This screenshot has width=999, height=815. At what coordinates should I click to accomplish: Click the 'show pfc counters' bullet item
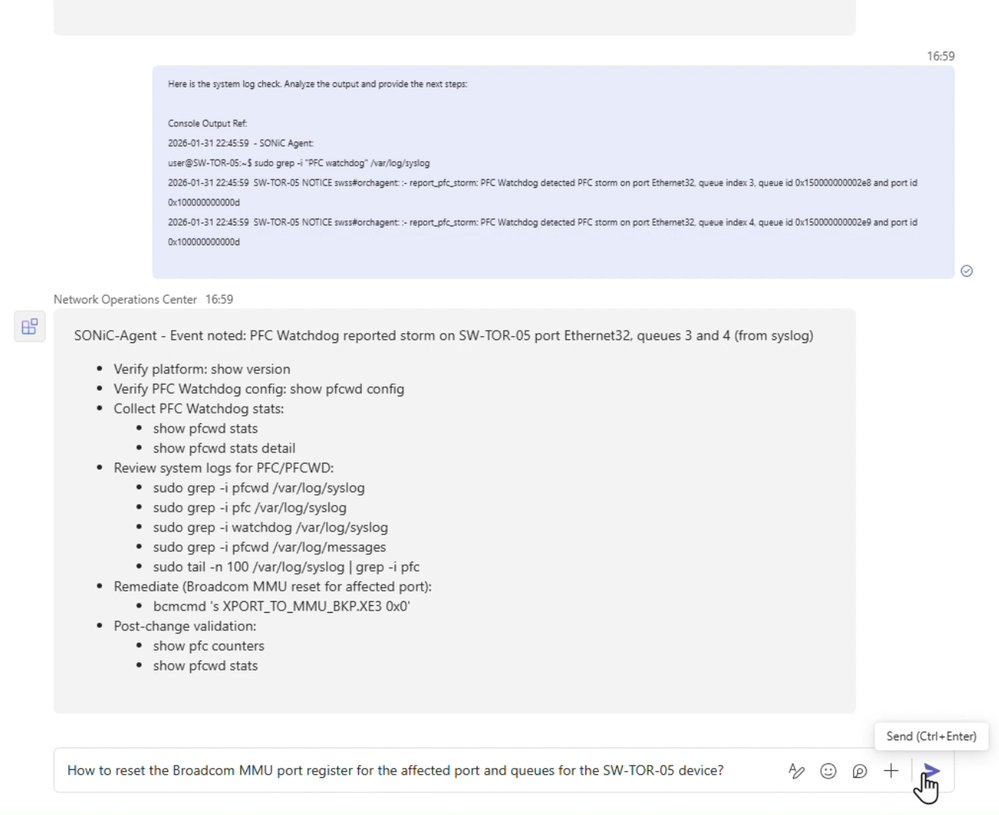[x=208, y=645]
